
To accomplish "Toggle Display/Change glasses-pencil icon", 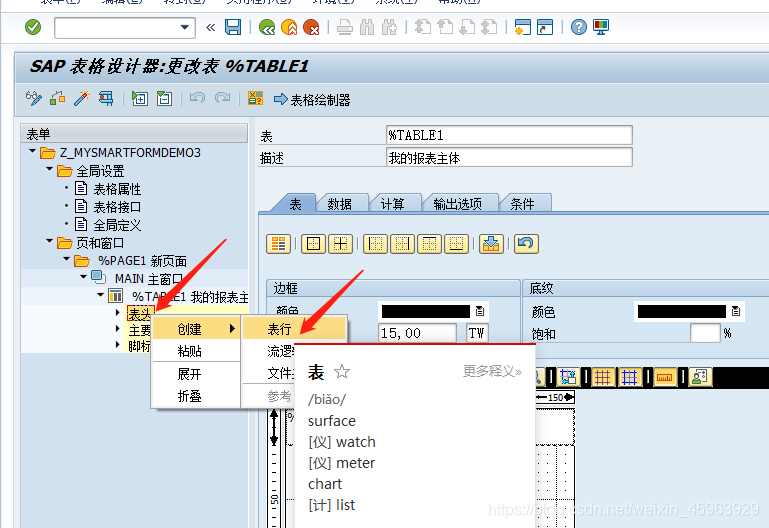I will click(x=33, y=99).
